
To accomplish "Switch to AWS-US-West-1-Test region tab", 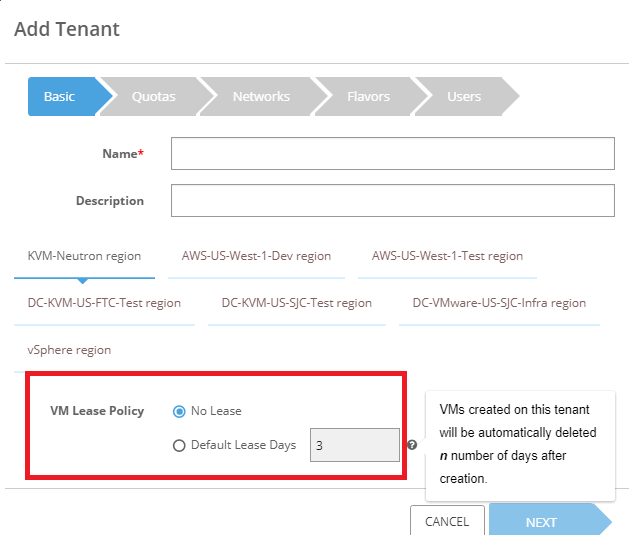I will pyautogui.click(x=447, y=256).
